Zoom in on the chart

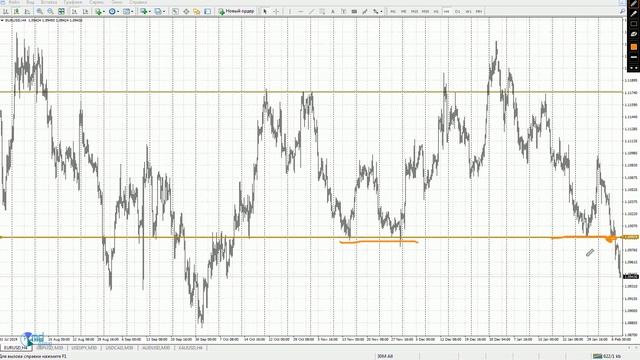(40, 11)
